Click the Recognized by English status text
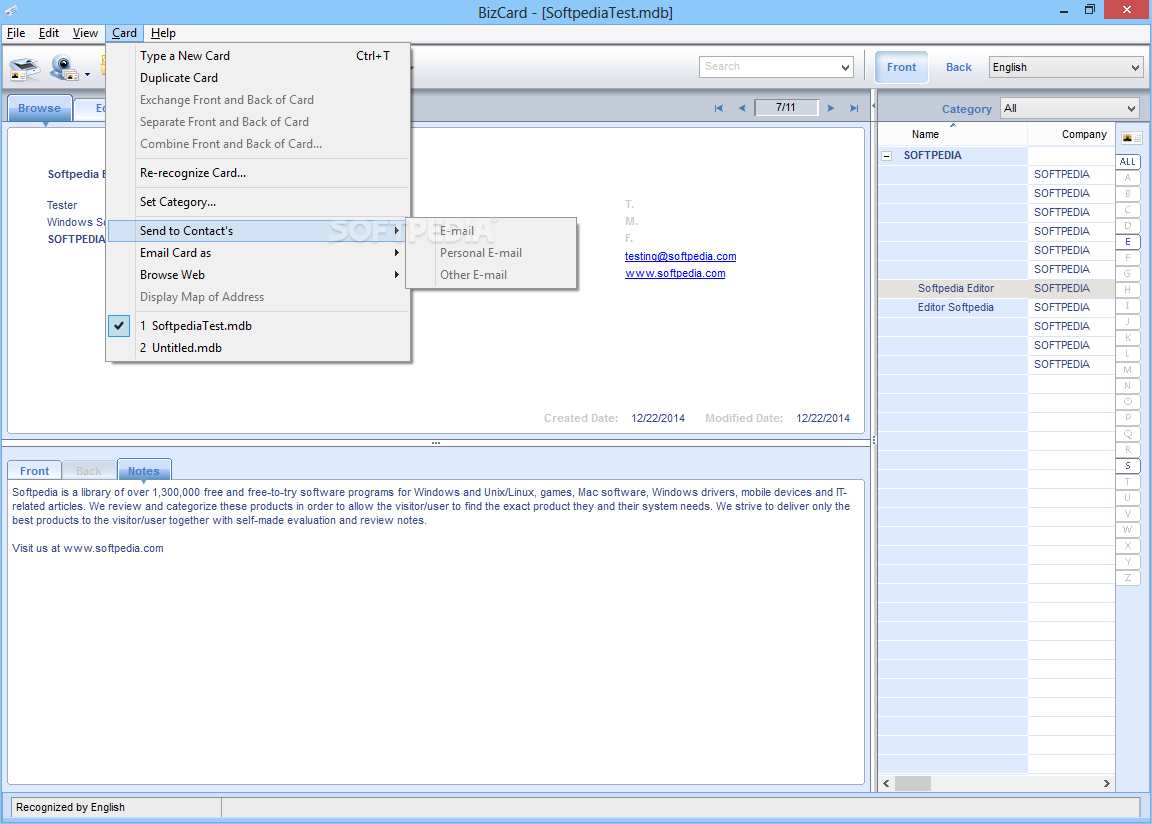 click(x=71, y=807)
